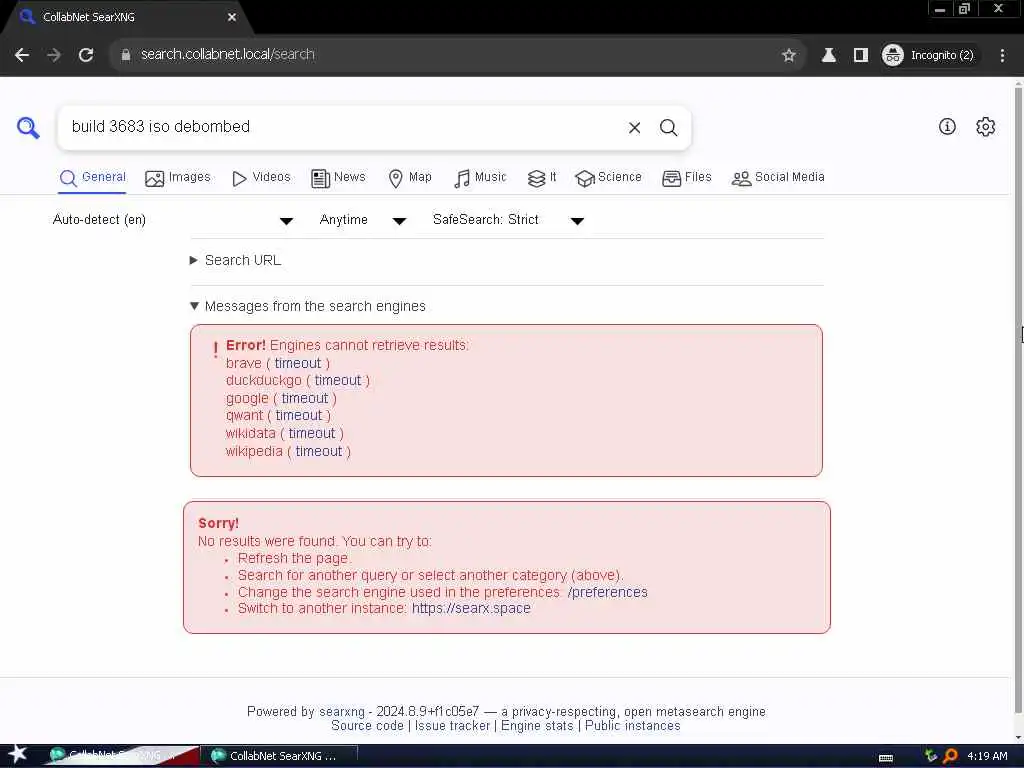The image size is (1024, 768).
Task: Switch to Videos category
Action: [261, 178]
